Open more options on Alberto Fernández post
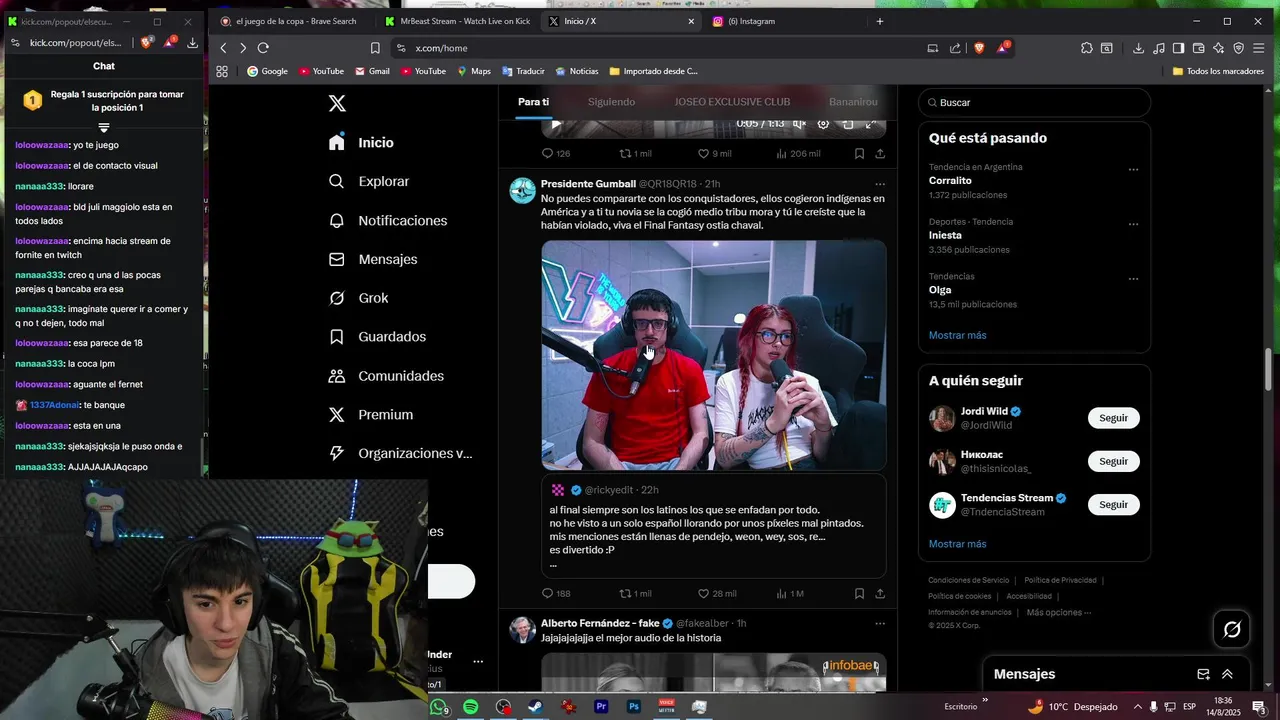The width and height of the screenshot is (1280, 720). [880, 624]
